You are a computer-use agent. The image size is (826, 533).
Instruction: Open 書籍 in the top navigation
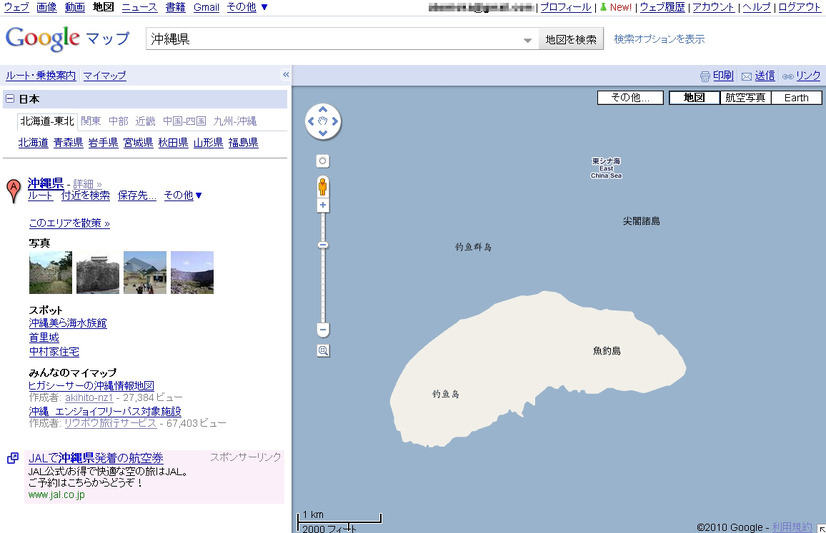coord(175,7)
